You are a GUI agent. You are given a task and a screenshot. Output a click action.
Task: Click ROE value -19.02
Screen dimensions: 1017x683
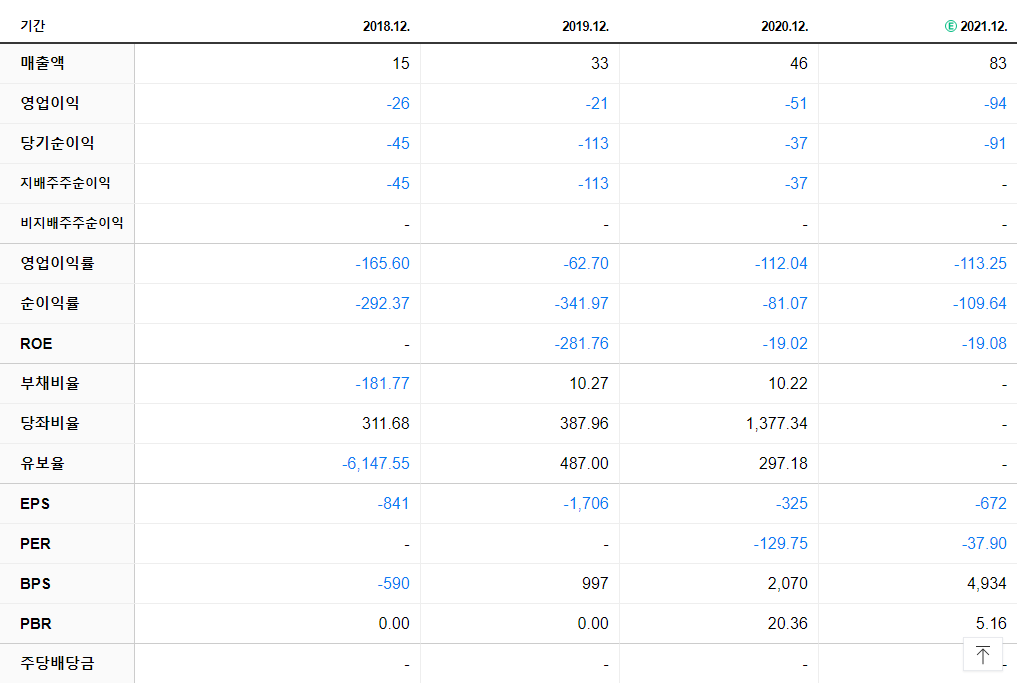click(785, 344)
